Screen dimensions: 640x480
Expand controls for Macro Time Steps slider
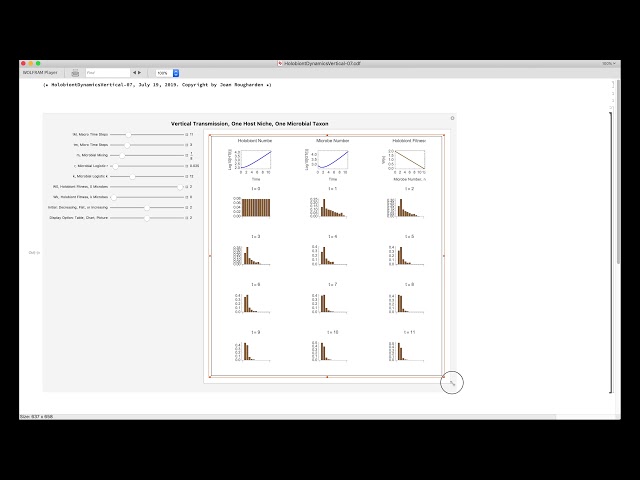(187, 134)
